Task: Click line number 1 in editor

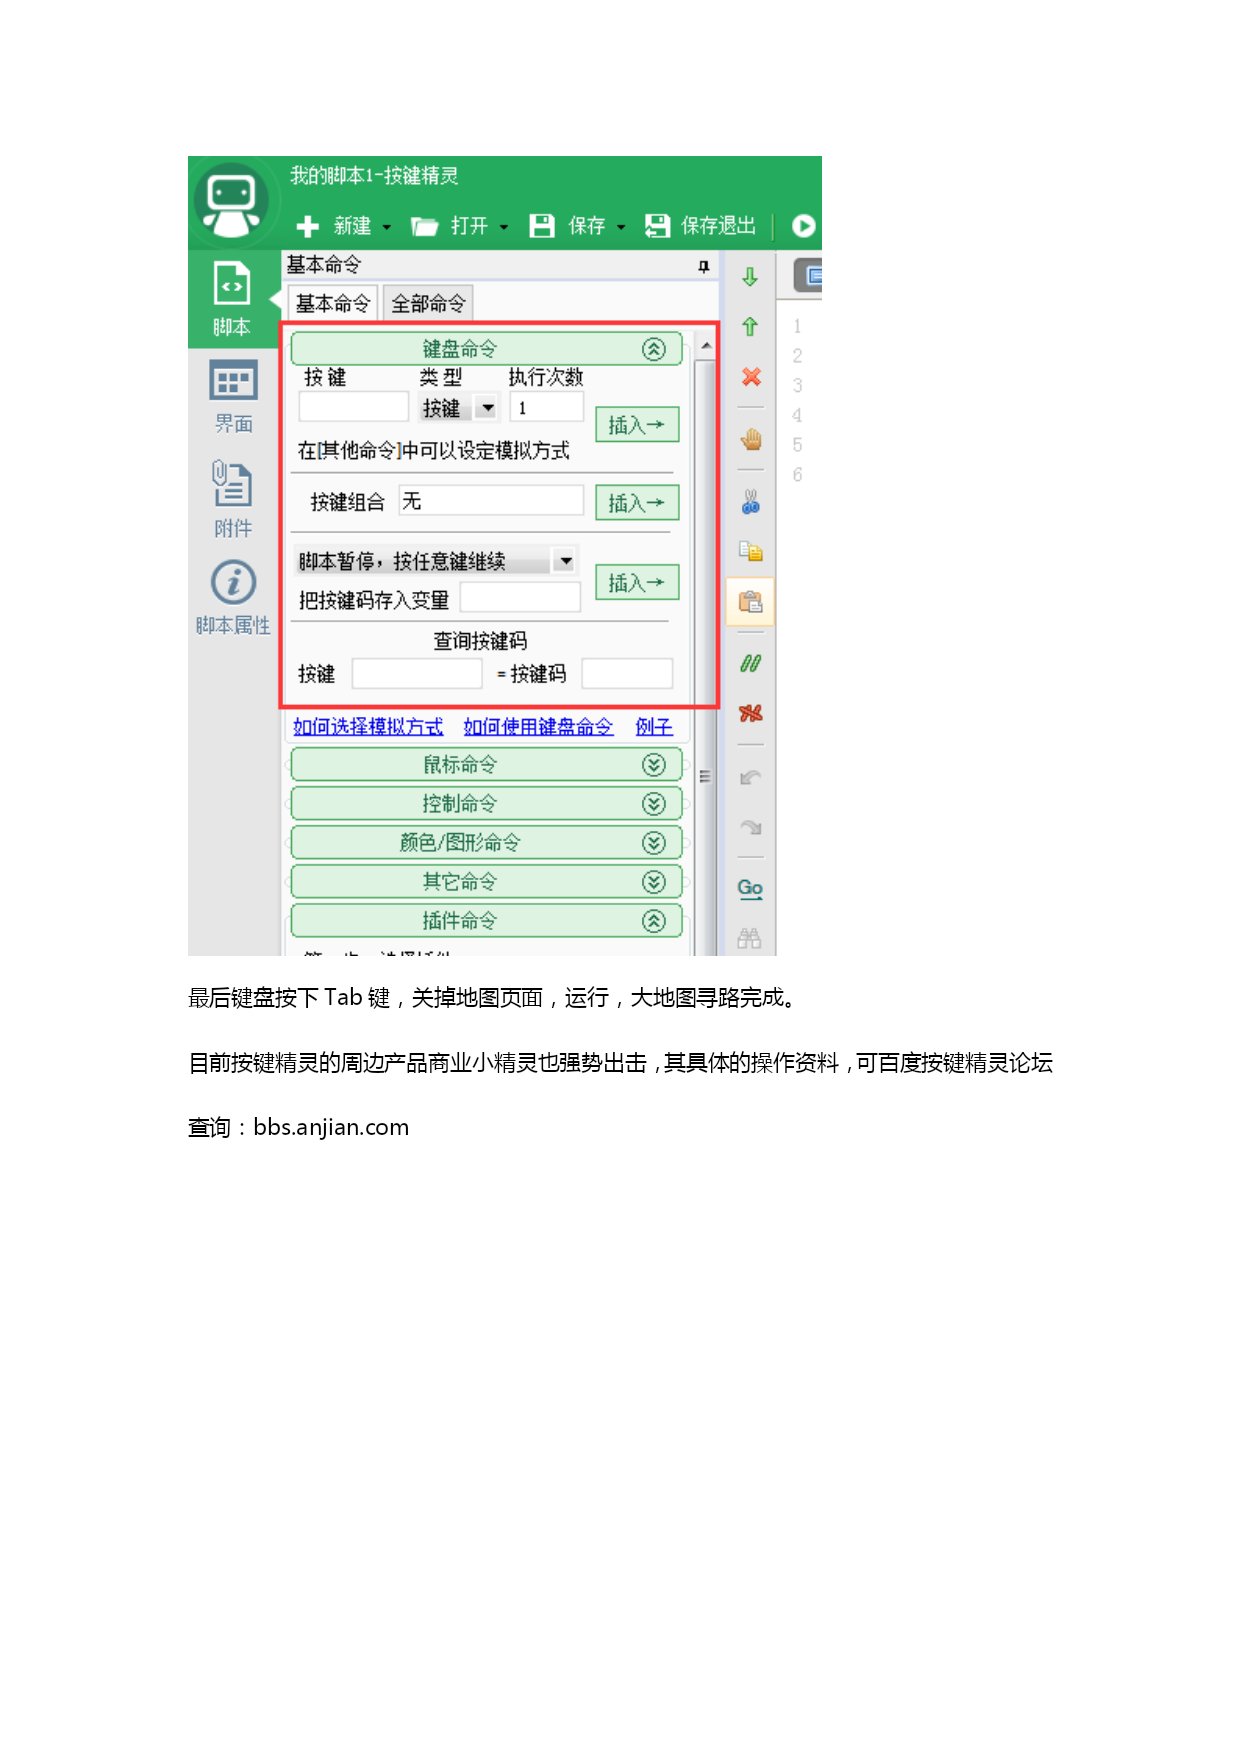Action: [x=797, y=326]
